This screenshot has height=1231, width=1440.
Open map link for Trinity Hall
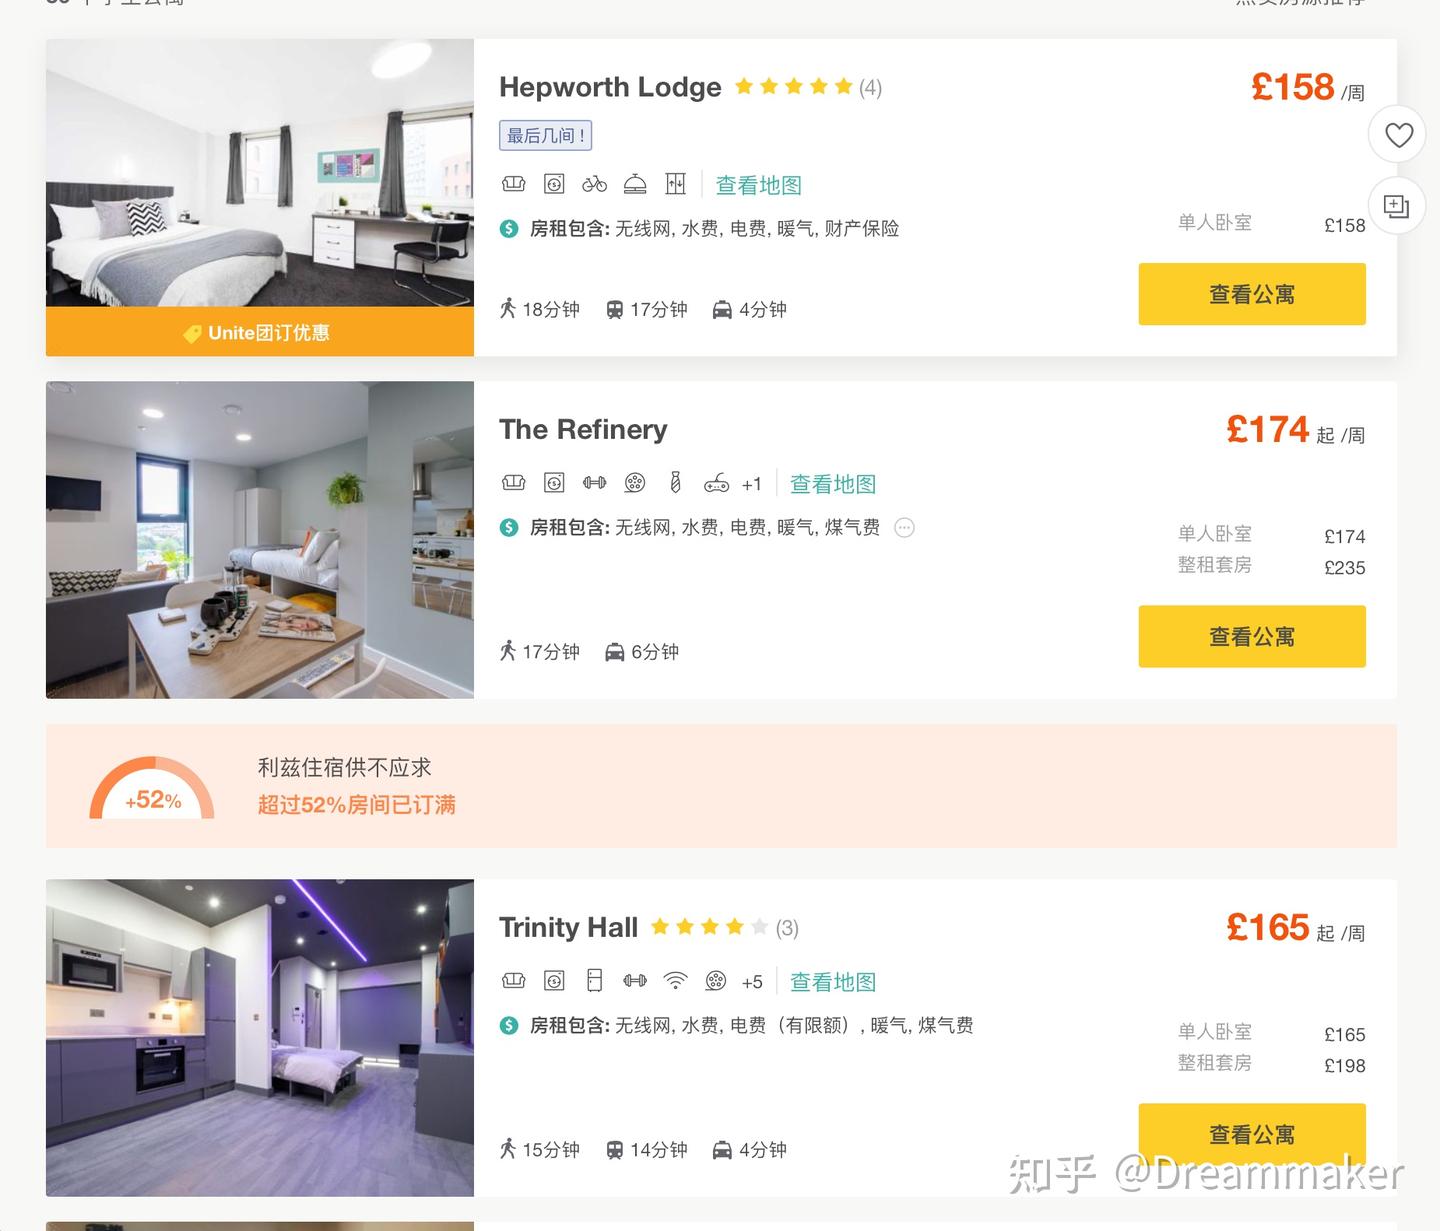pos(833,983)
